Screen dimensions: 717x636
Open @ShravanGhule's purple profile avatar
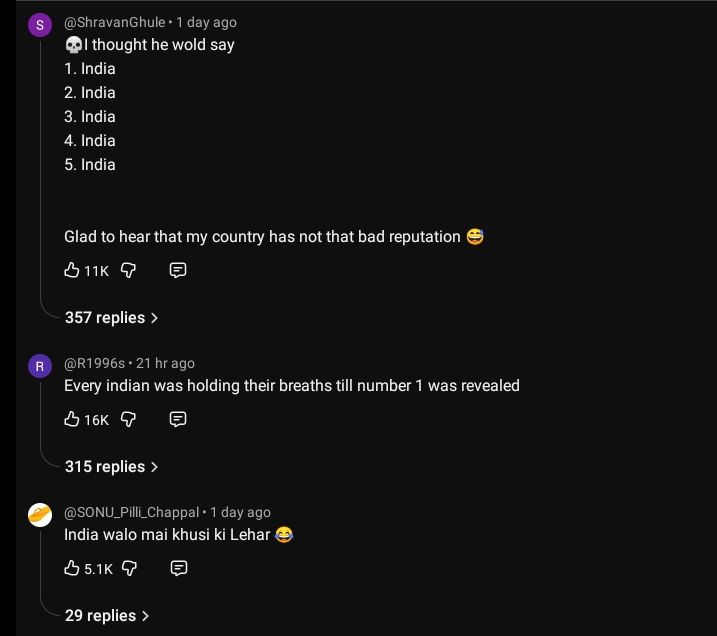pyautogui.click(x=40, y=25)
